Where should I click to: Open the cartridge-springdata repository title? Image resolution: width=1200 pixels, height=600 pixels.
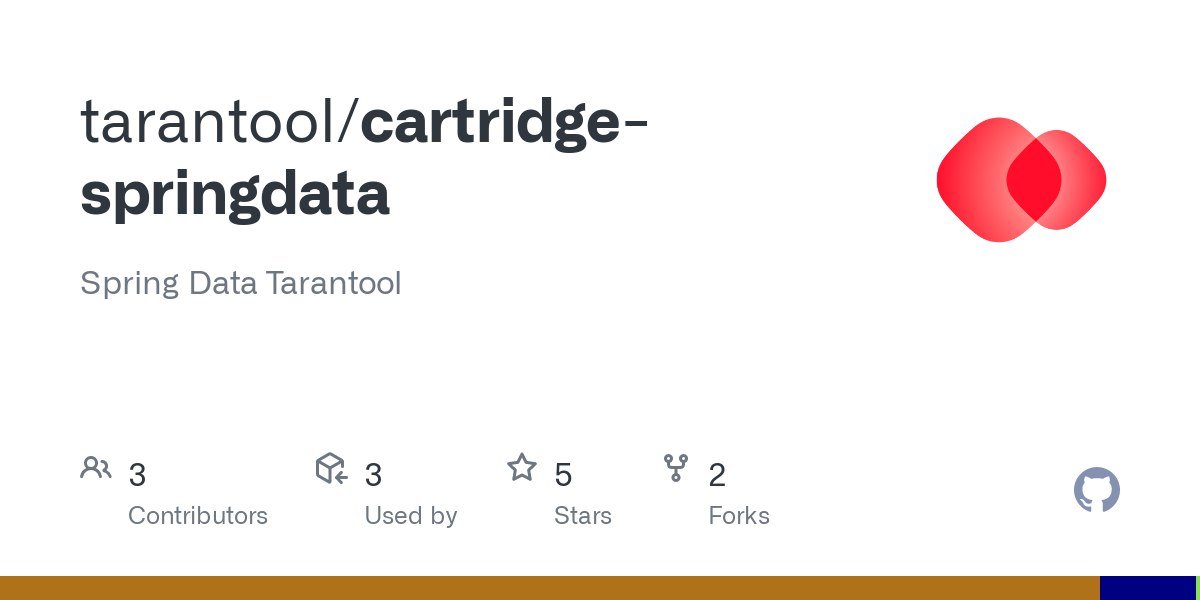366,158
